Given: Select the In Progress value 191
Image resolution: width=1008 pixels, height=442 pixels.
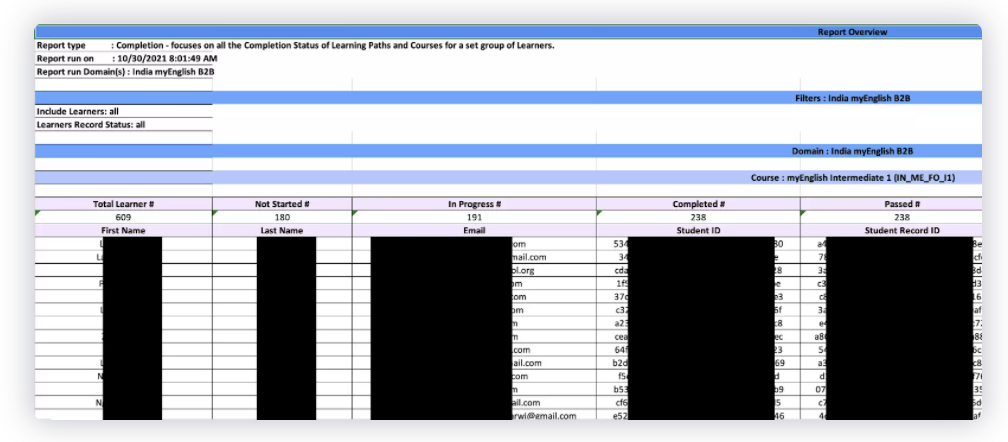Looking at the screenshot, I should click(474, 217).
